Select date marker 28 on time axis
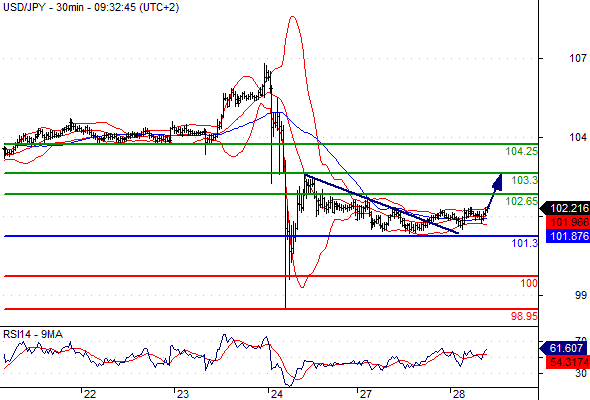This screenshot has width=590, height=400. tap(459, 394)
